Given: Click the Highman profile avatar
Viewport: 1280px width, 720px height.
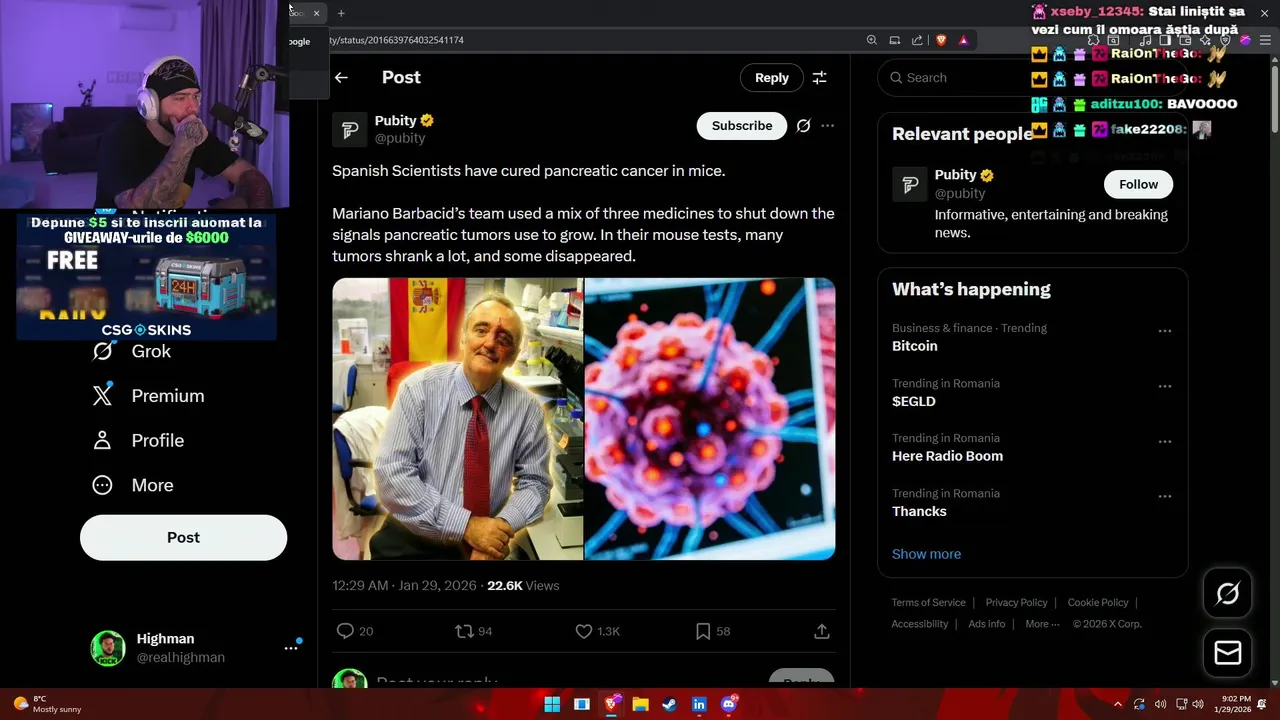Looking at the screenshot, I should click(108, 648).
